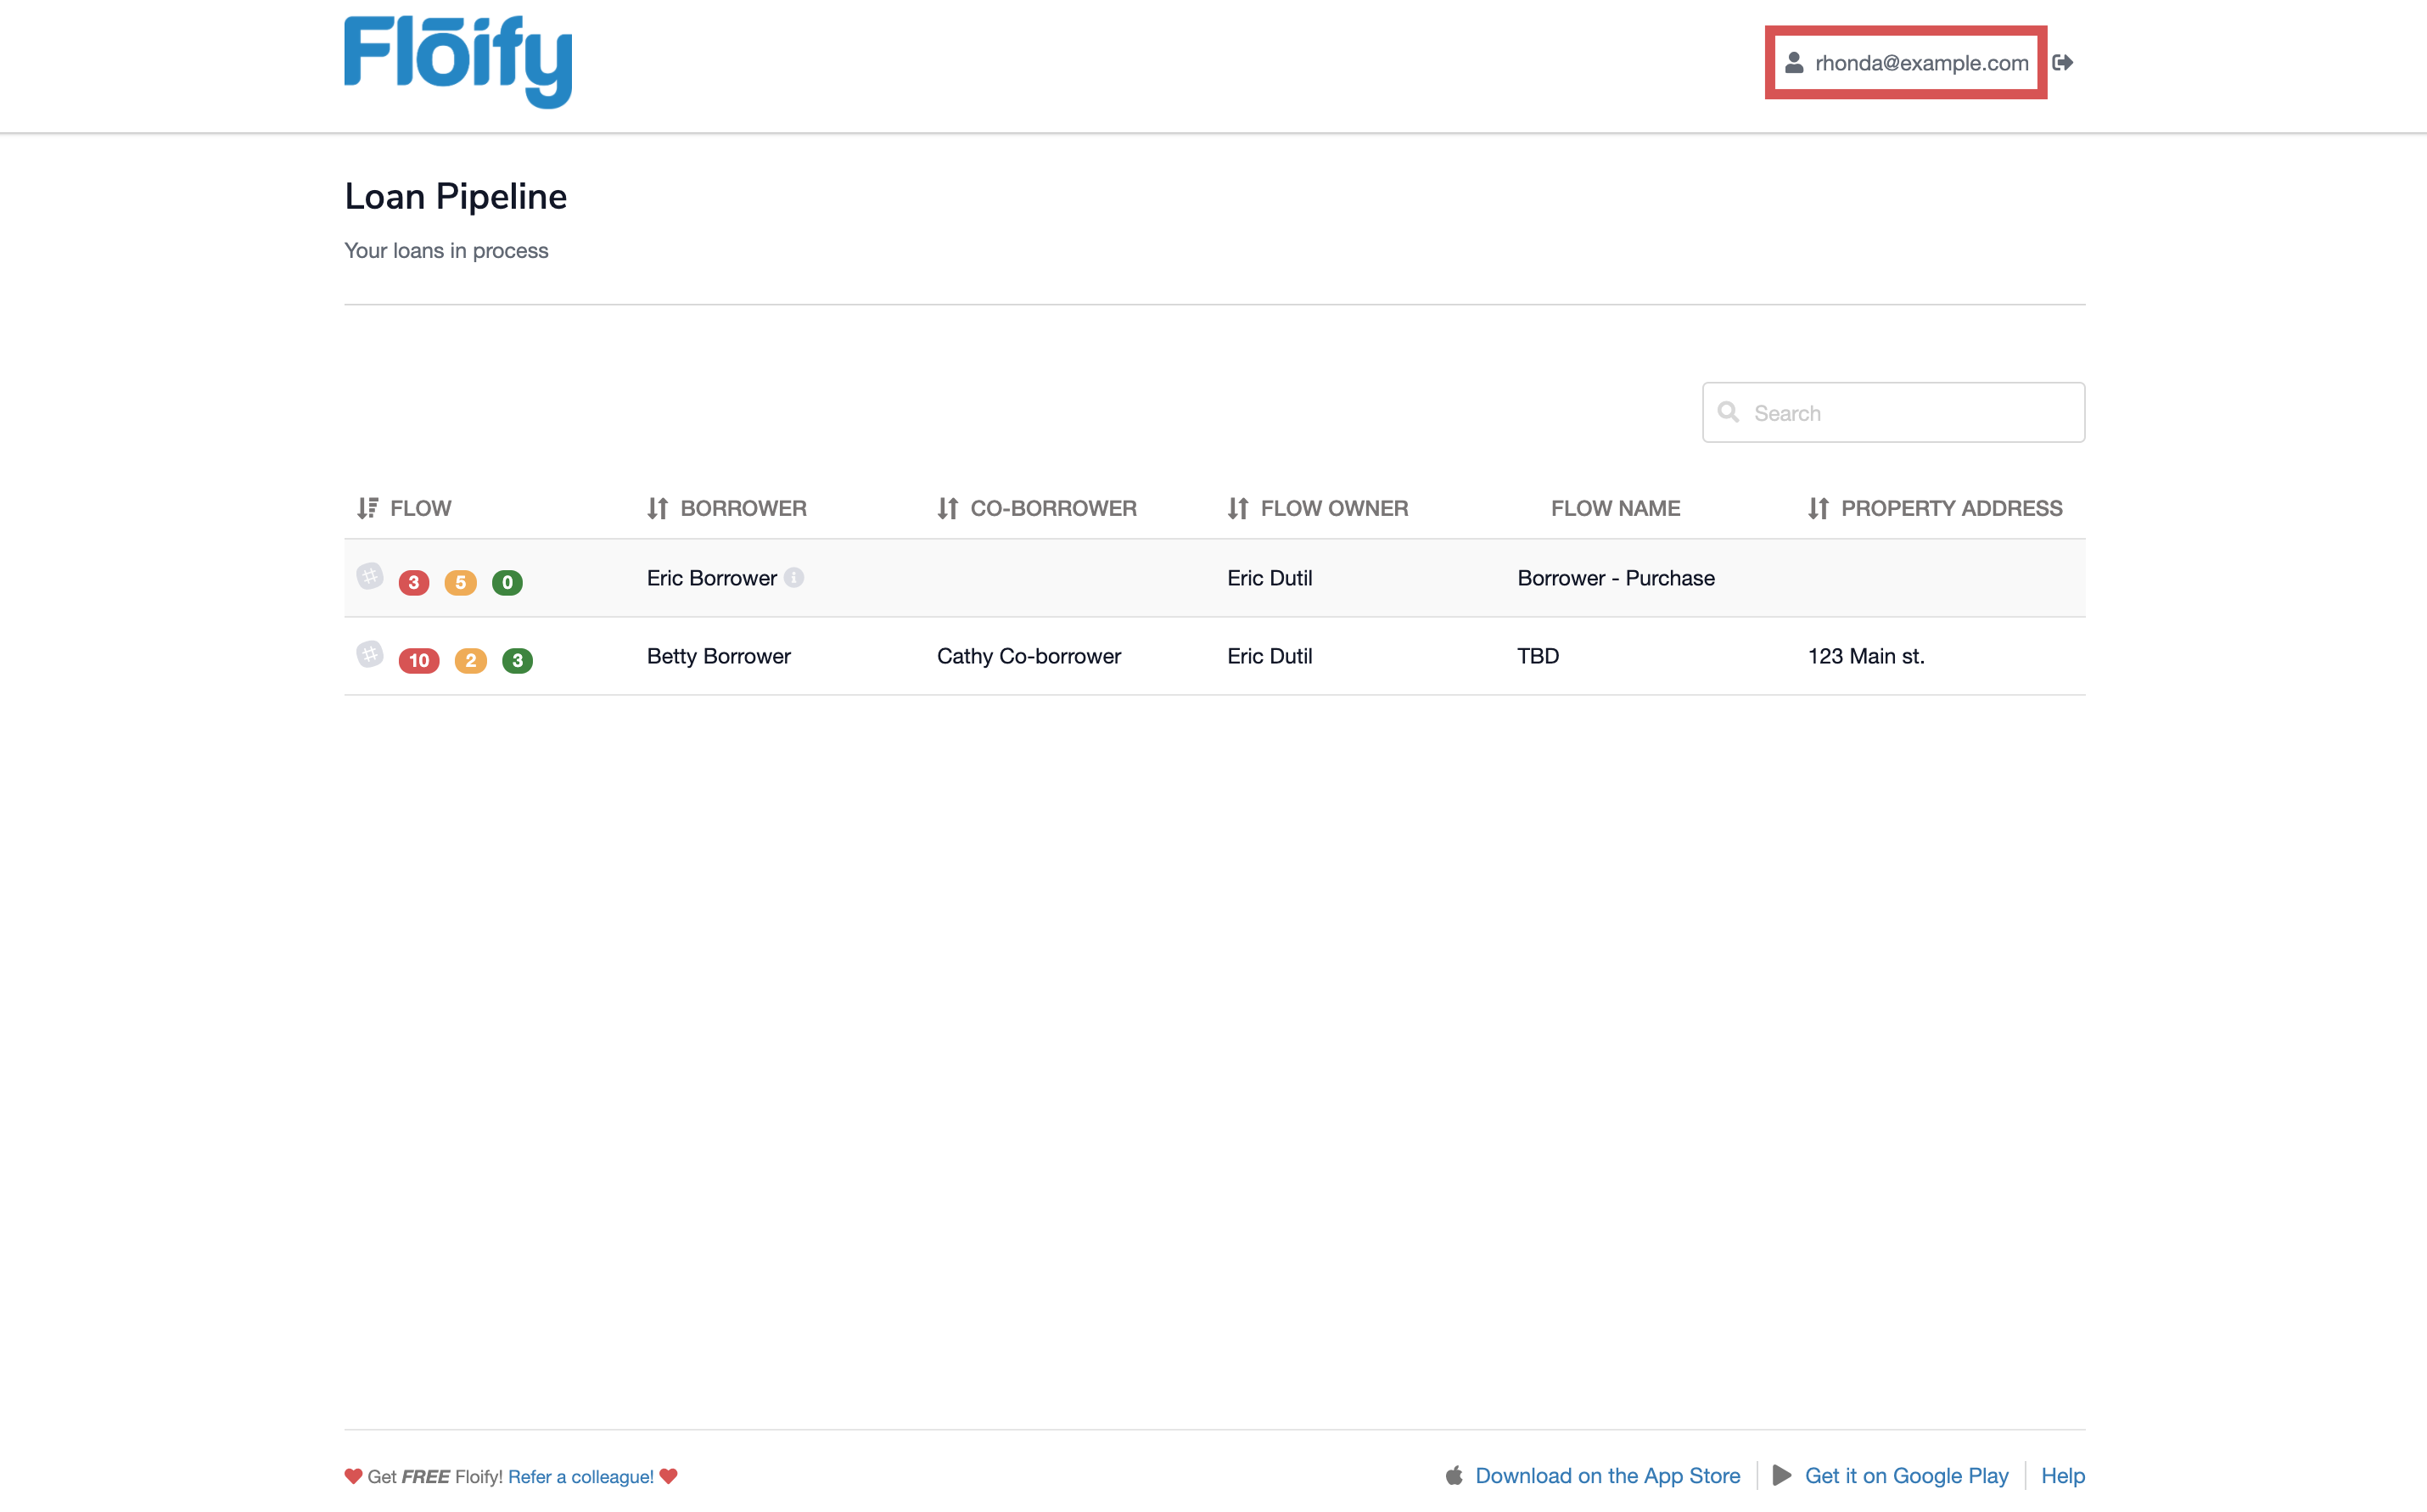
Task: Click the Floify logo
Action: pos(458,62)
